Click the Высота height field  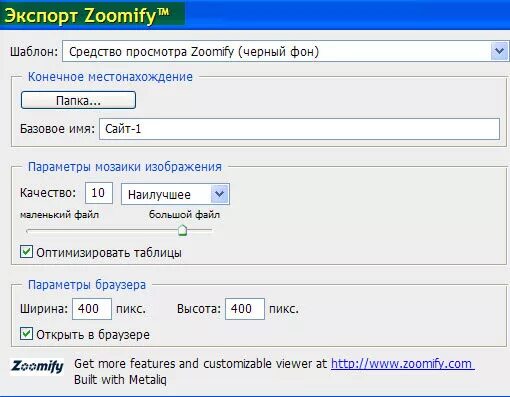coord(245,309)
